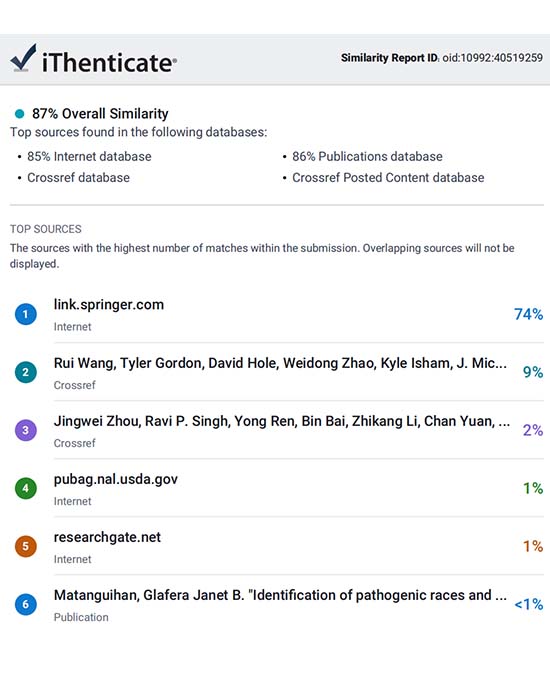Click the Similarity Report ID number
The height and width of the screenshot is (680, 550).
(492, 58)
